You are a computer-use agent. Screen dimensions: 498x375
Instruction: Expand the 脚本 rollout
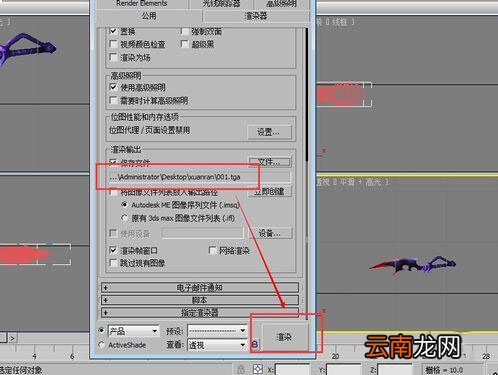point(200,300)
